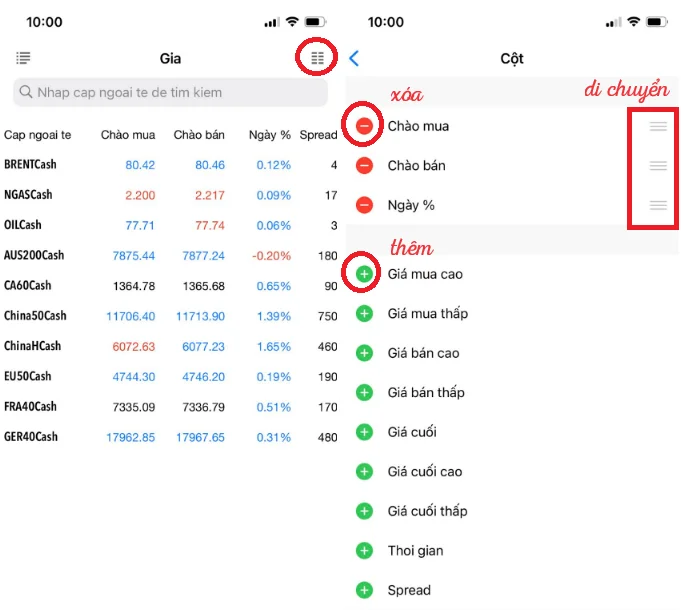Tap China50Cash spread value 750

[x=327, y=316]
